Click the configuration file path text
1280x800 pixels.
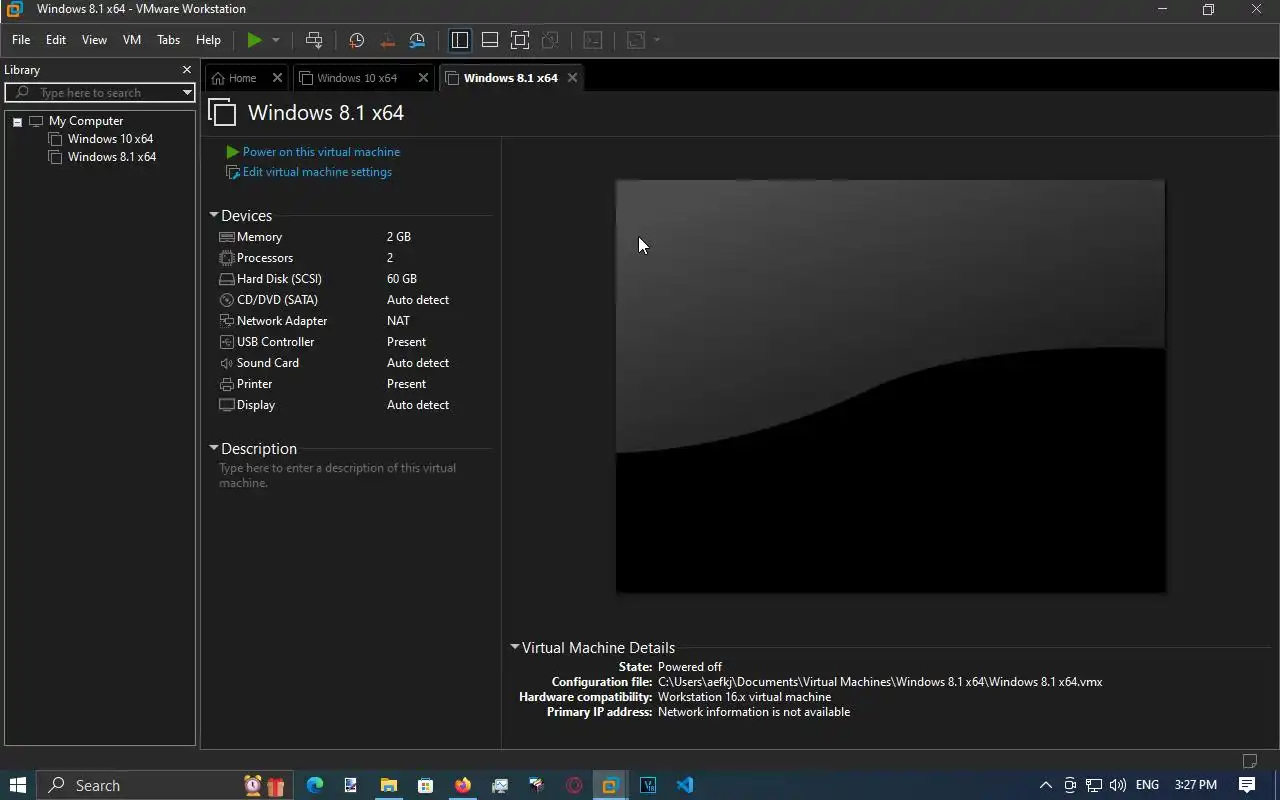(880, 682)
